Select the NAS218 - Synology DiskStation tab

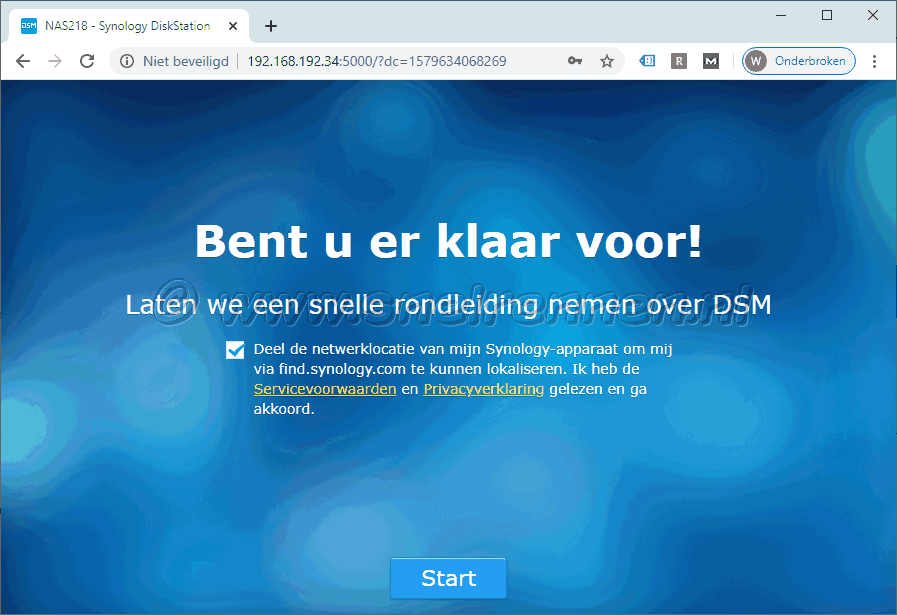pyautogui.click(x=129, y=26)
